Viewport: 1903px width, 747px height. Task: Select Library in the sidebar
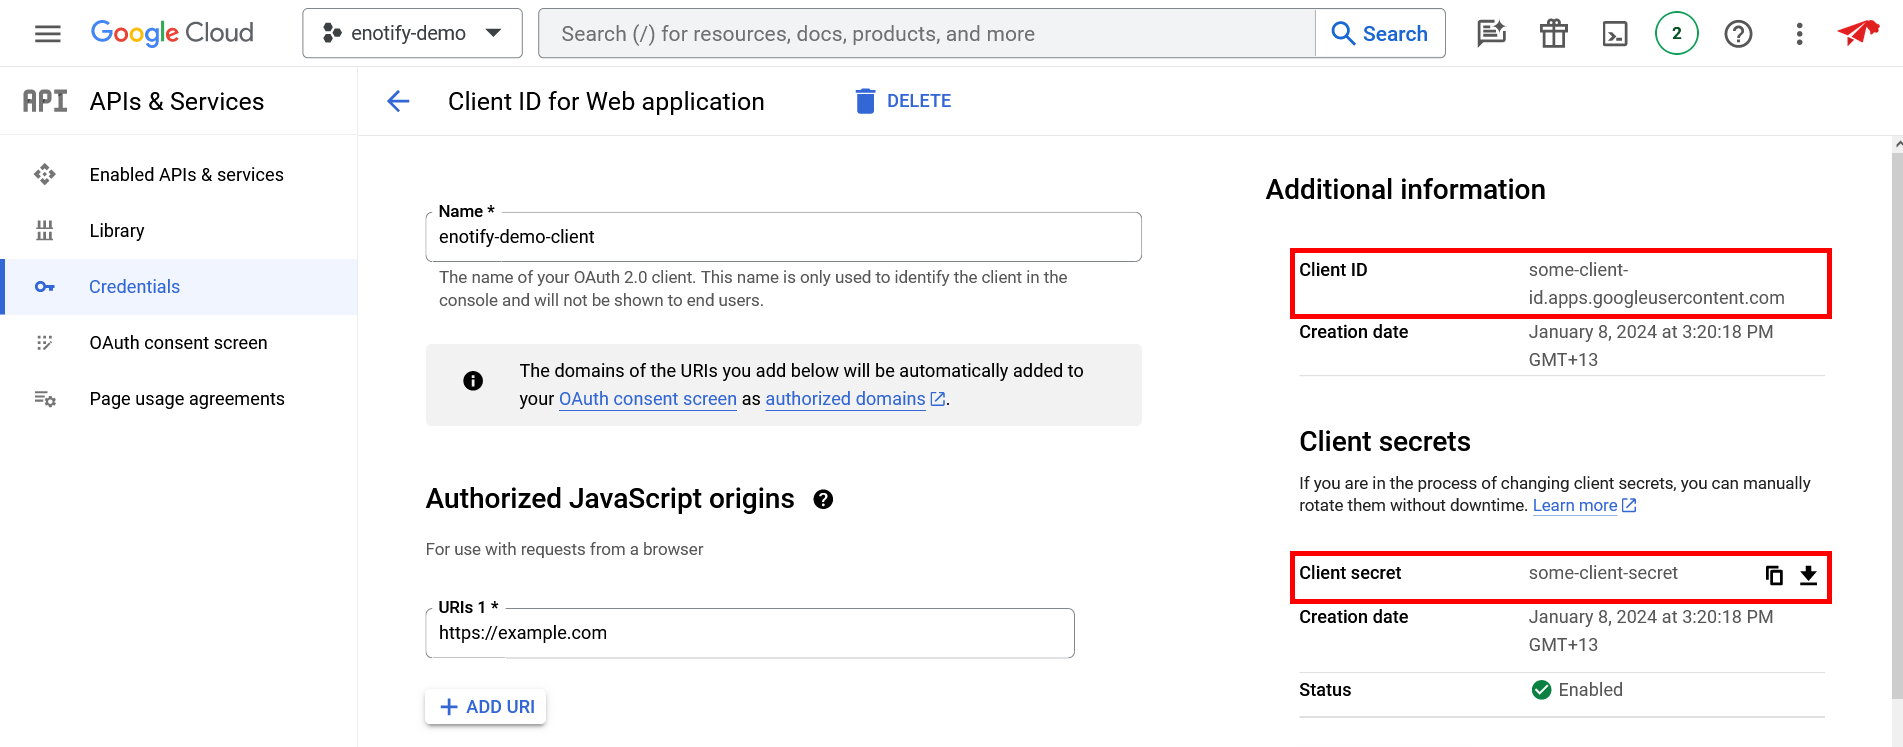117,231
